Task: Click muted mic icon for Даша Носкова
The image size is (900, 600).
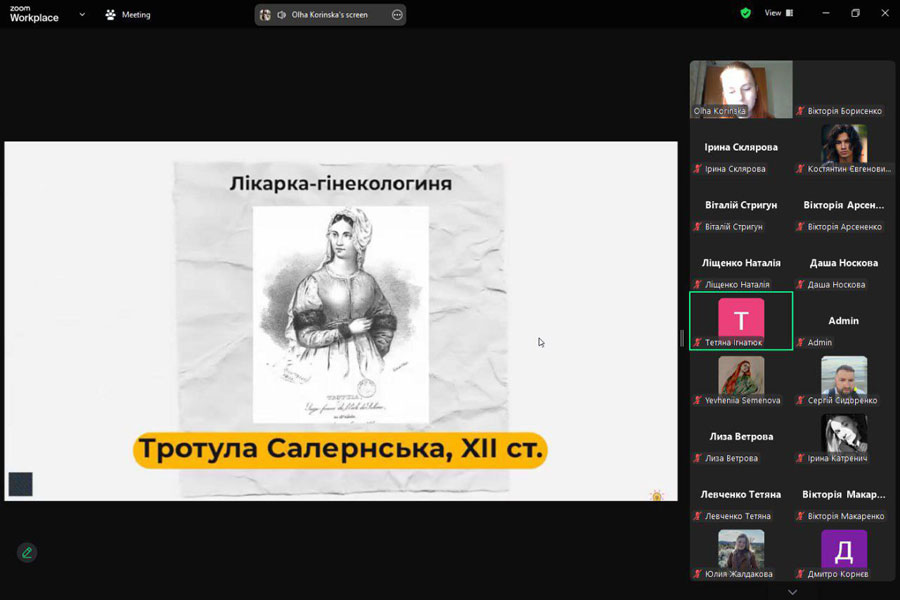Action: [800, 284]
